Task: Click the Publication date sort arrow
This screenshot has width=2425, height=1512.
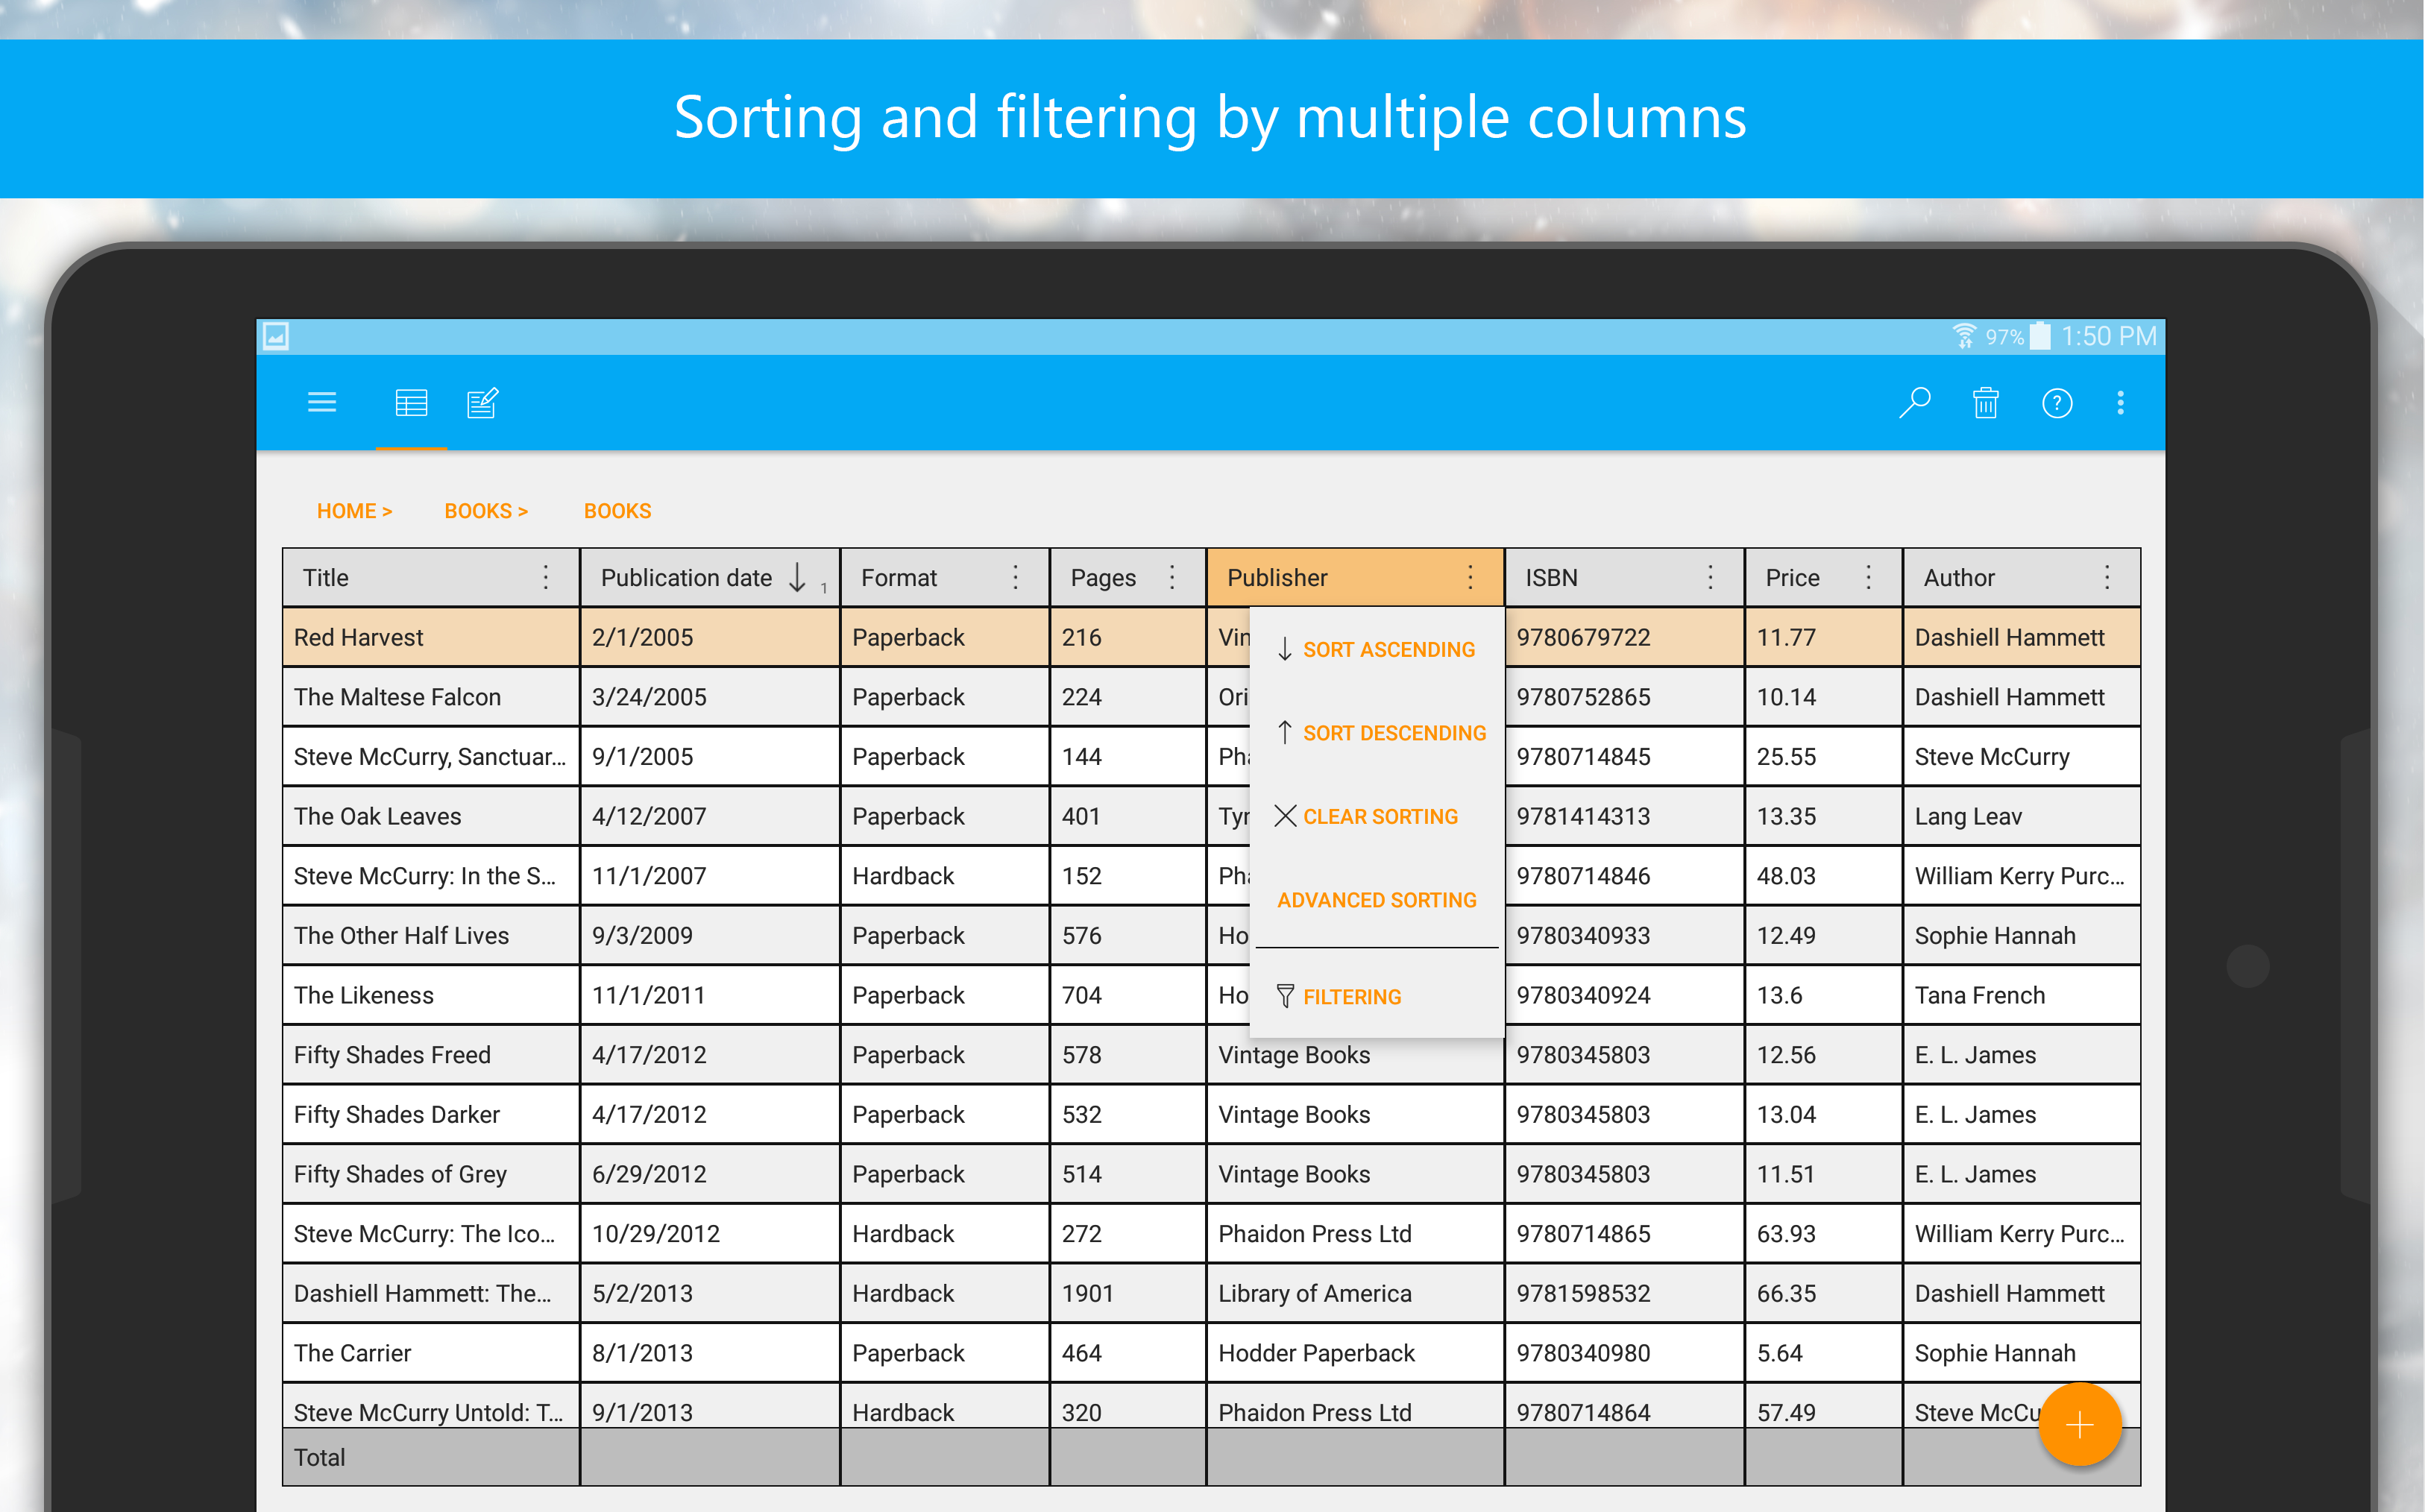Action: pyautogui.click(x=797, y=578)
